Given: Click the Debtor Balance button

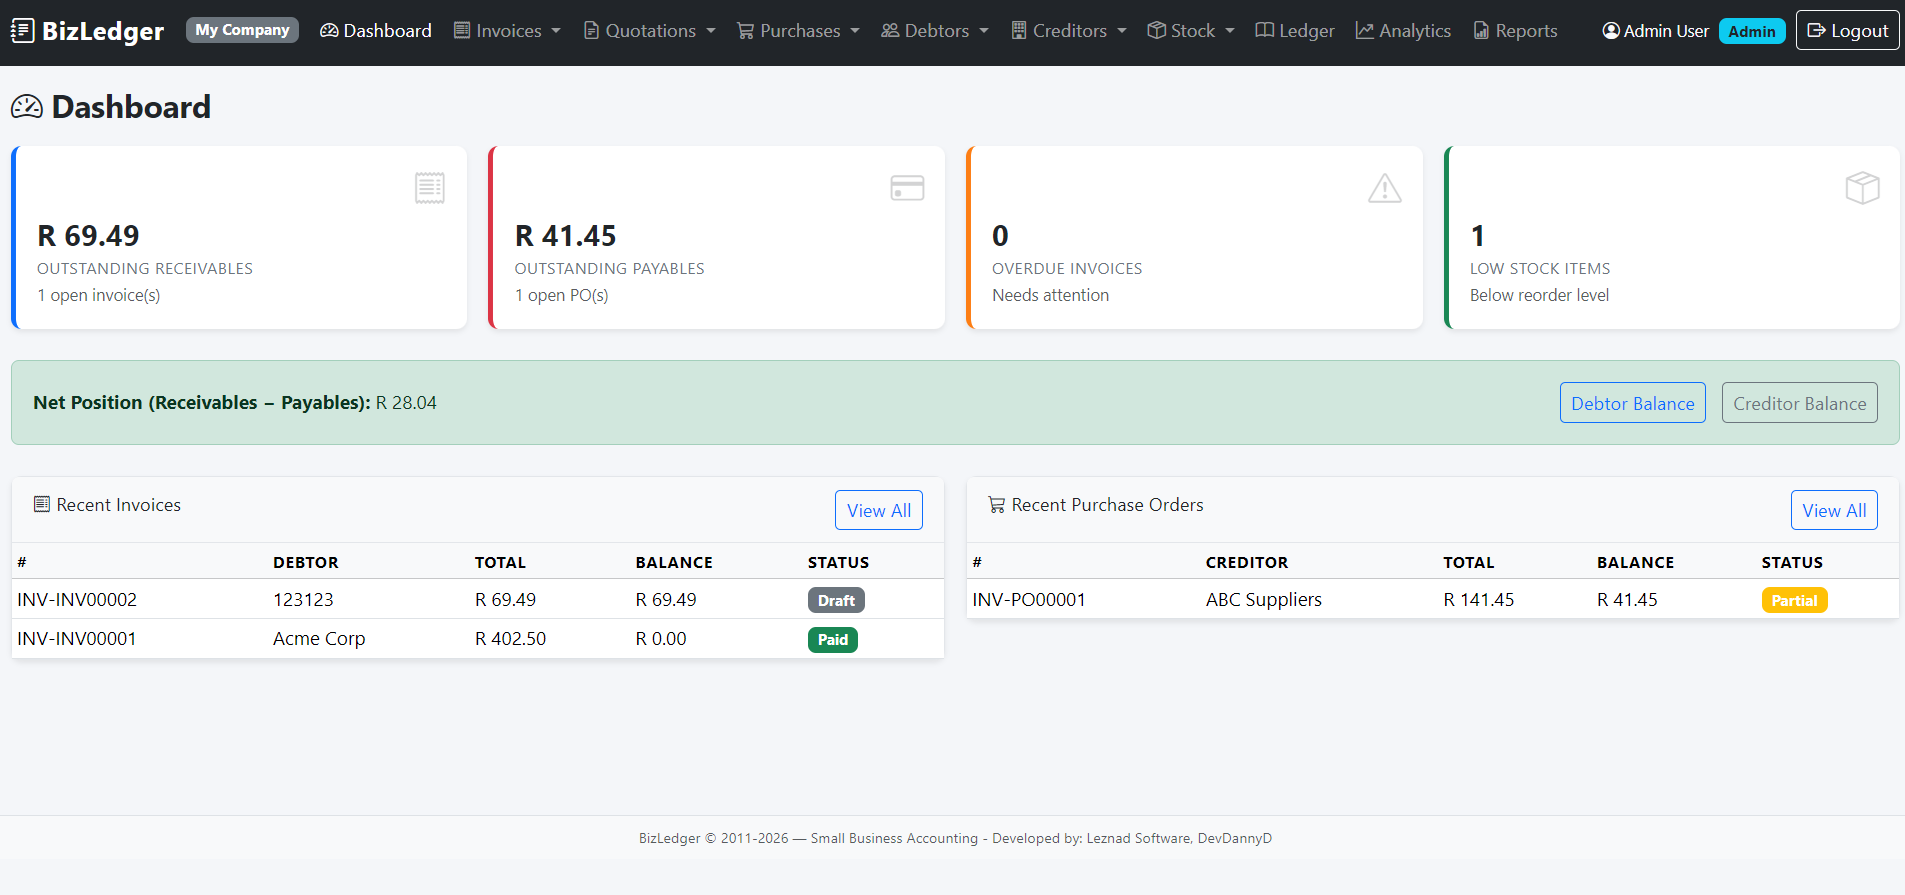Looking at the screenshot, I should point(1633,403).
